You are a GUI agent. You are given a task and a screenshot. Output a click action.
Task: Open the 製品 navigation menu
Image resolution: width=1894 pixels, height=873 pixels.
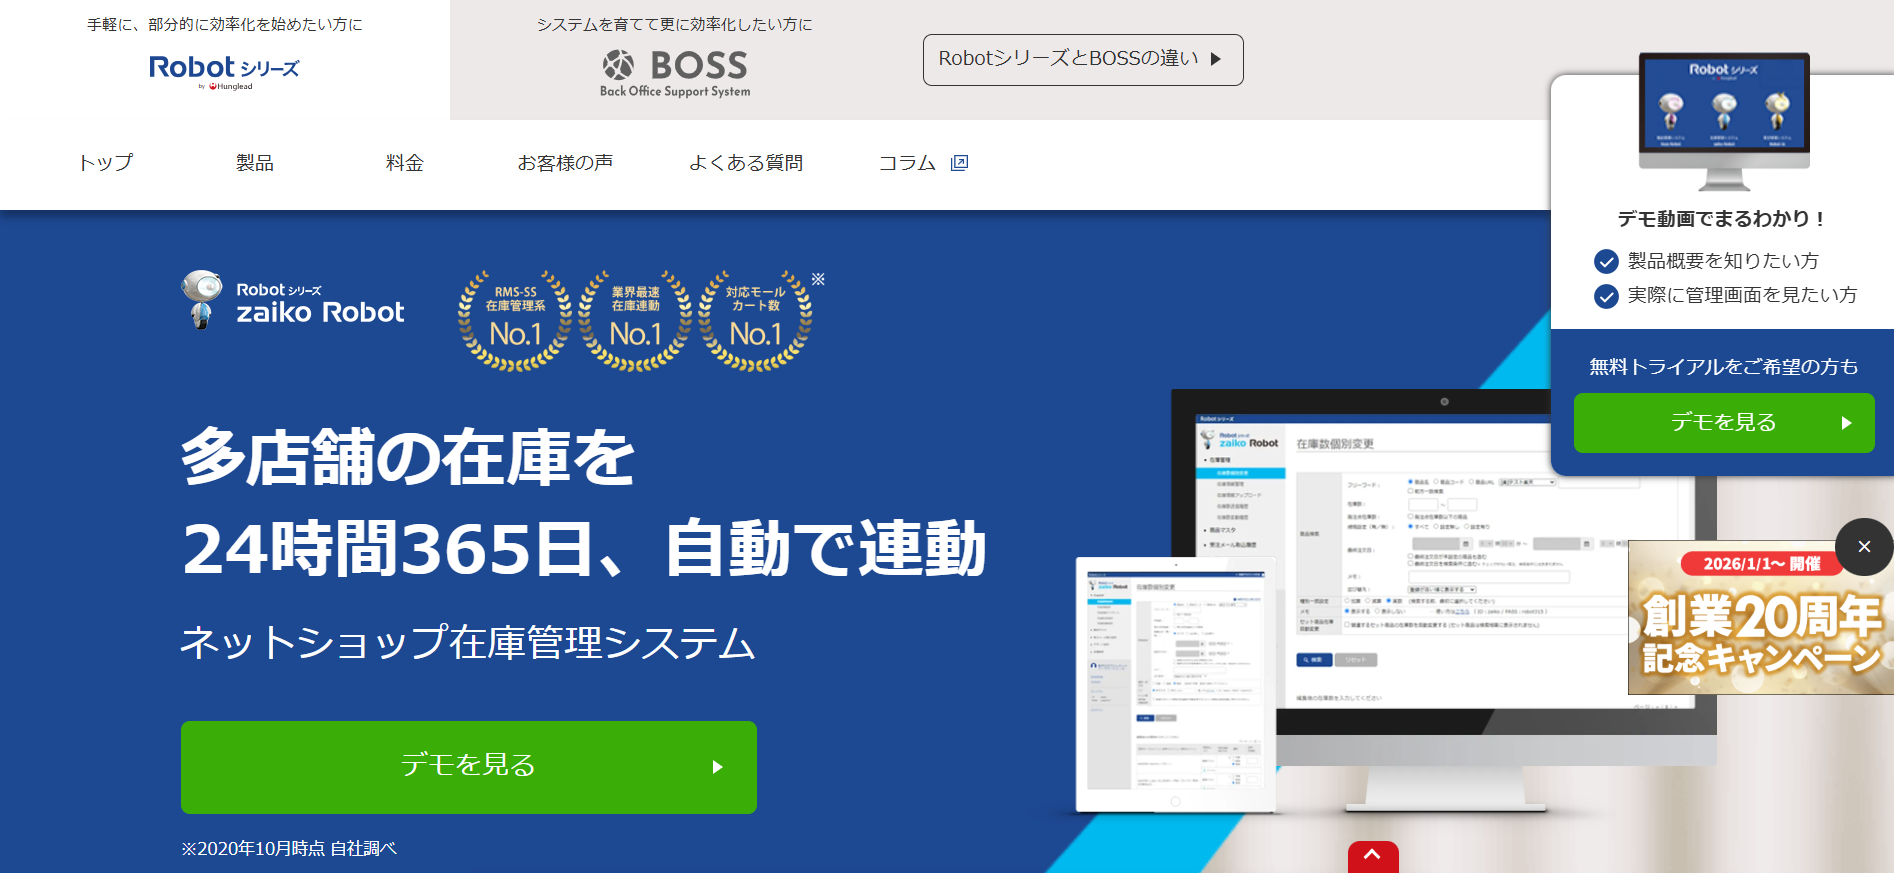tap(254, 163)
